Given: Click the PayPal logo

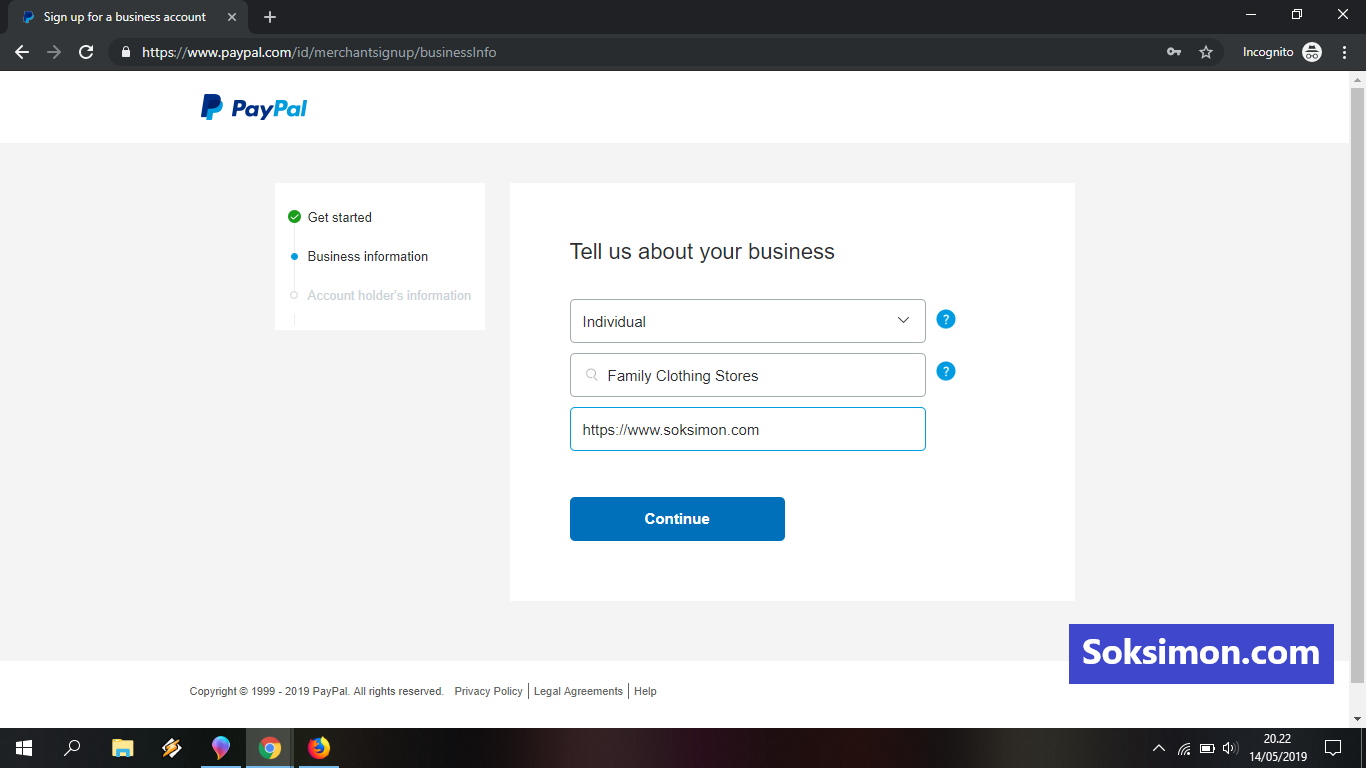Looking at the screenshot, I should pos(254,107).
